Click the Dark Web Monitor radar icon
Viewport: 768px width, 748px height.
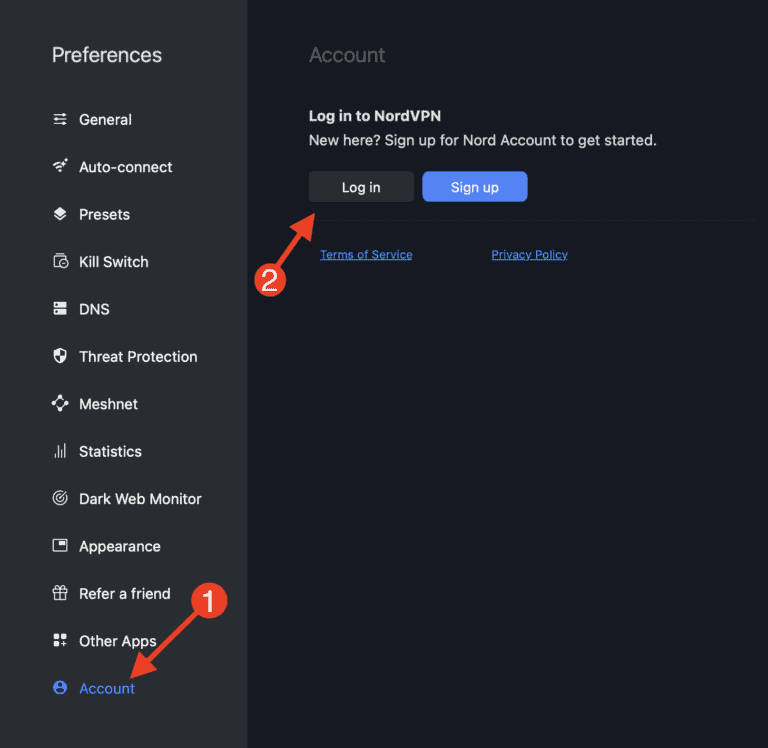tap(60, 498)
